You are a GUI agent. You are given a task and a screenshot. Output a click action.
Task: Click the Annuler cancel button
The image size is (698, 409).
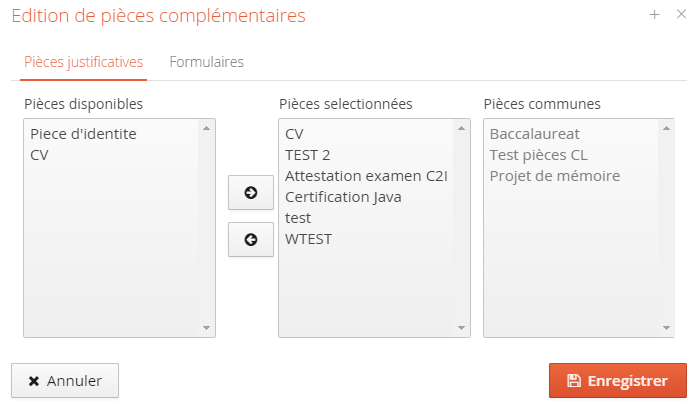point(65,381)
